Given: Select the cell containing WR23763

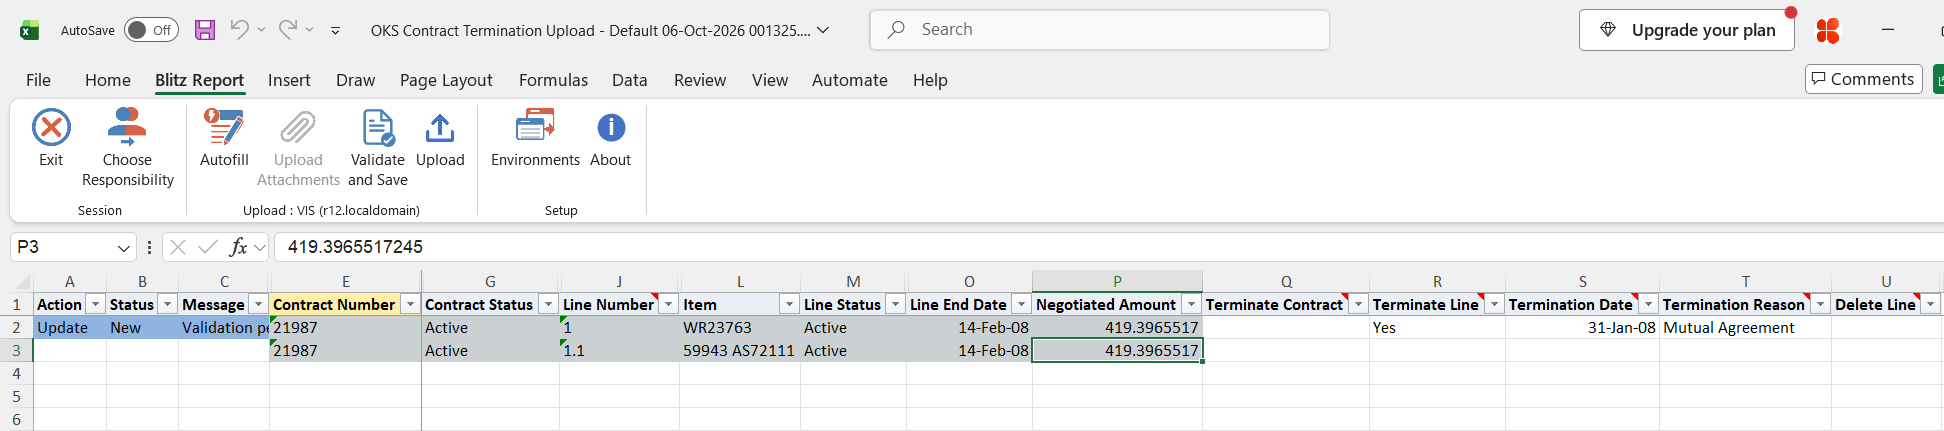Looking at the screenshot, I should [x=740, y=327].
